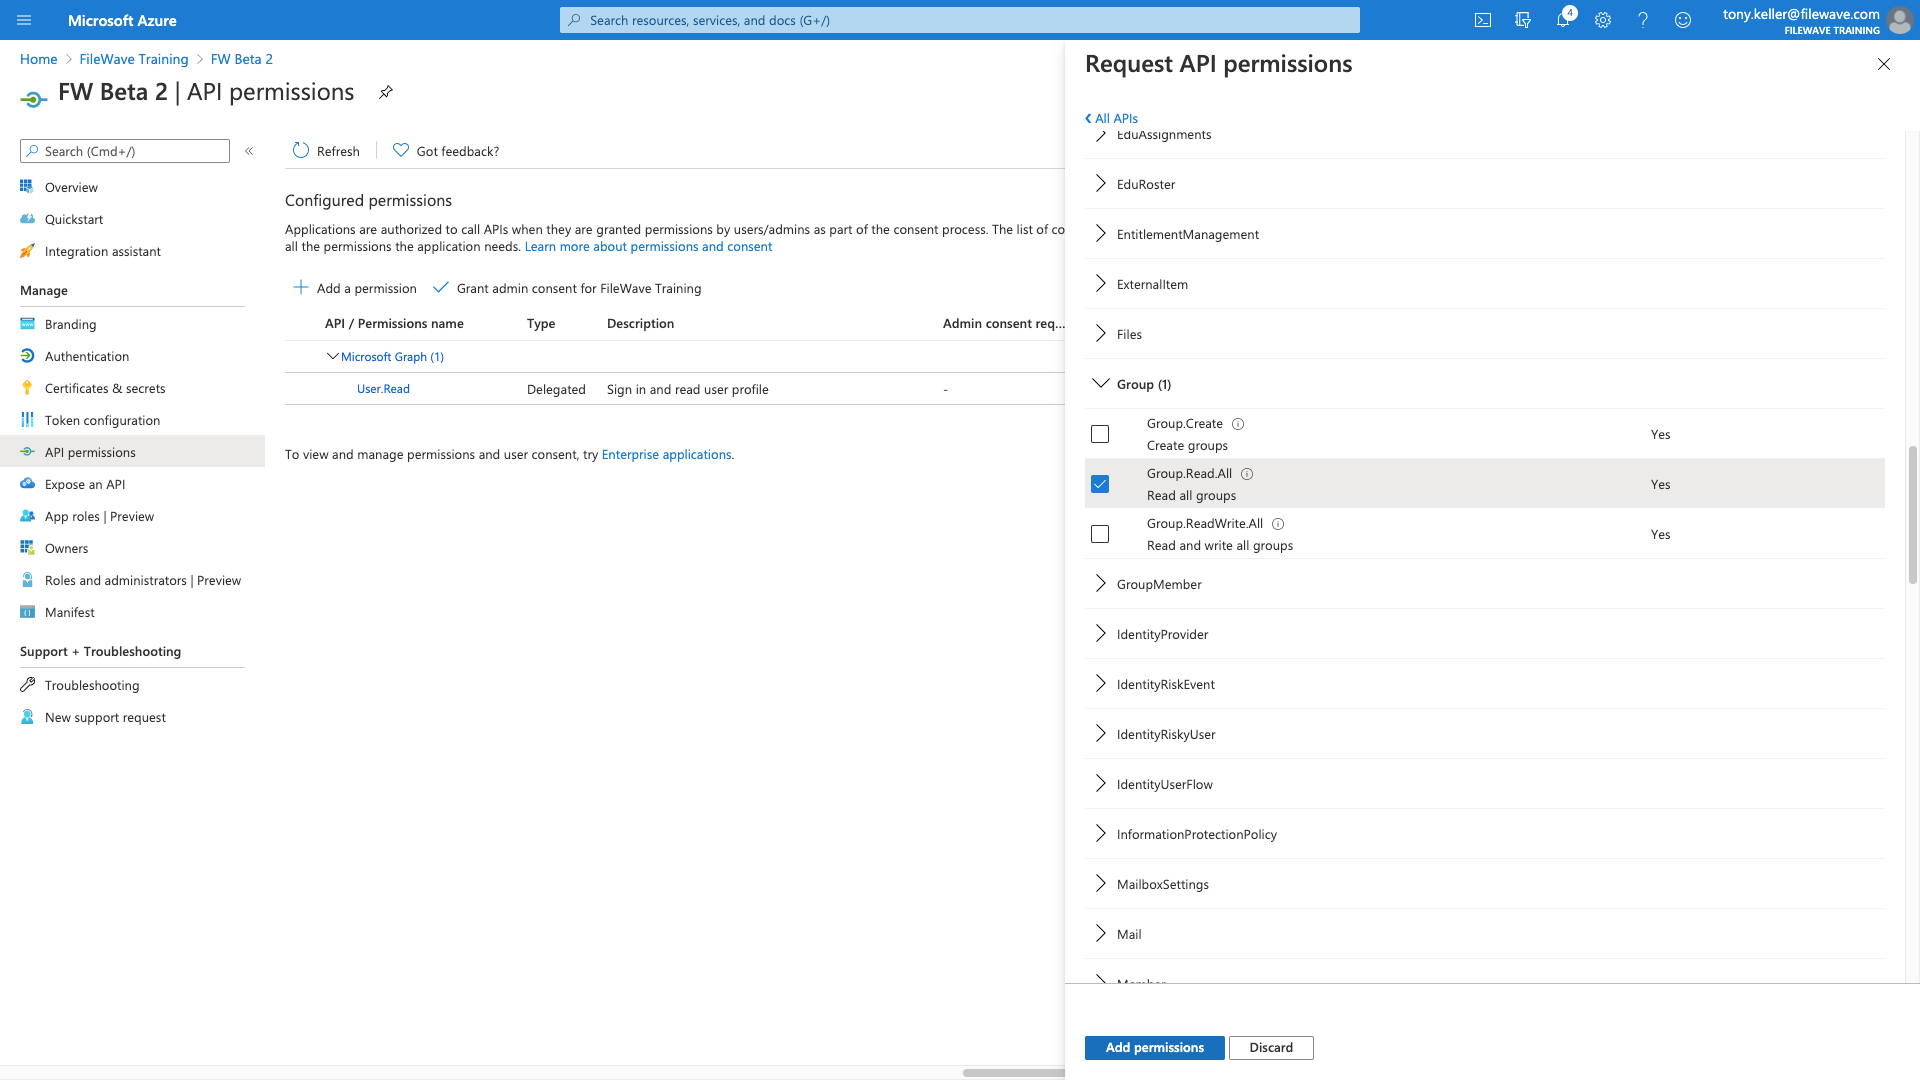Go to FileWave Training breadcrumb

(x=134, y=59)
